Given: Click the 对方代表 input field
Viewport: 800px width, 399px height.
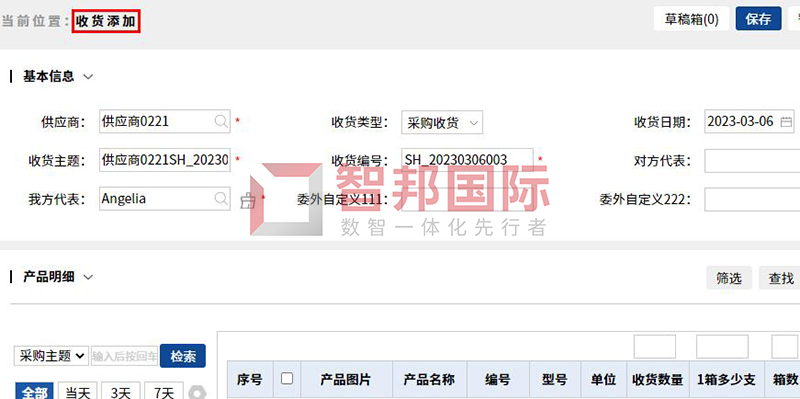Looking at the screenshot, I should (x=752, y=161).
